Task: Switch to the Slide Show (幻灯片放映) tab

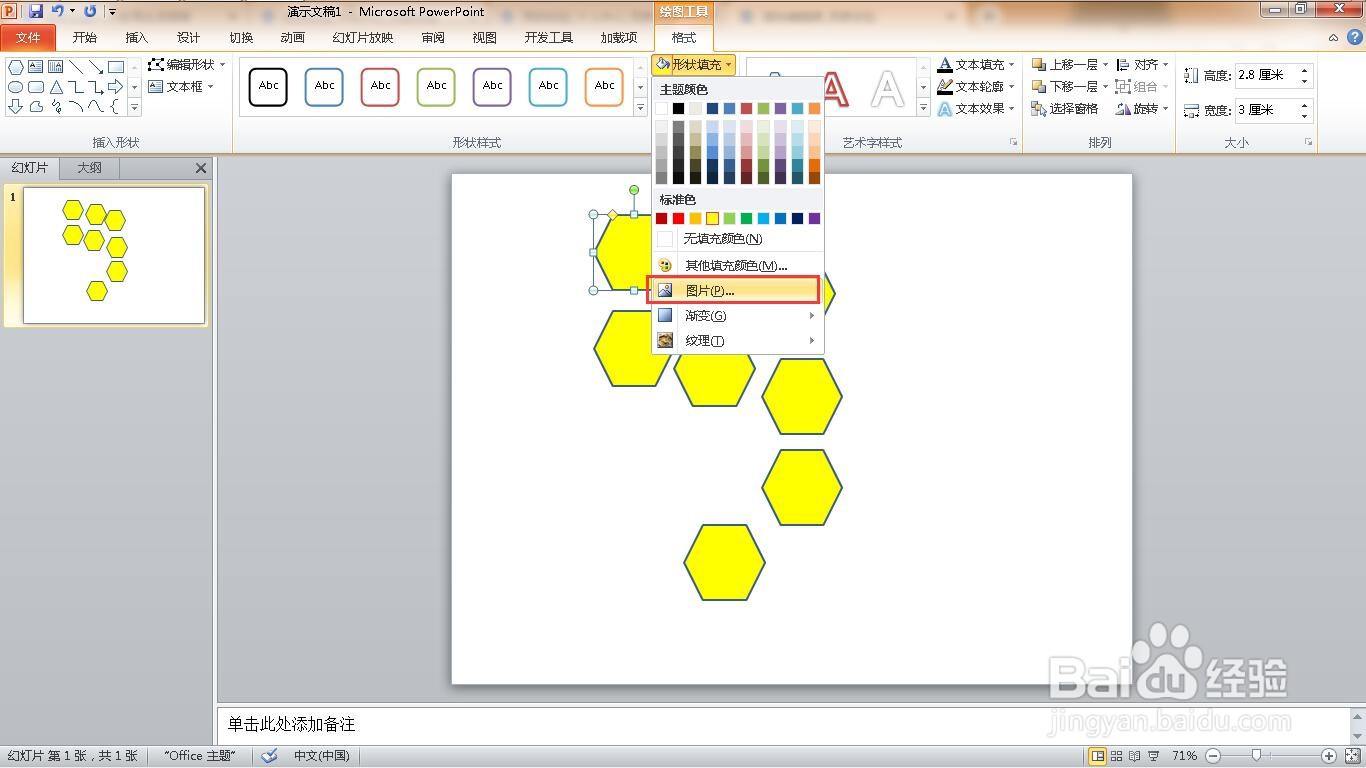Action: tap(363, 38)
